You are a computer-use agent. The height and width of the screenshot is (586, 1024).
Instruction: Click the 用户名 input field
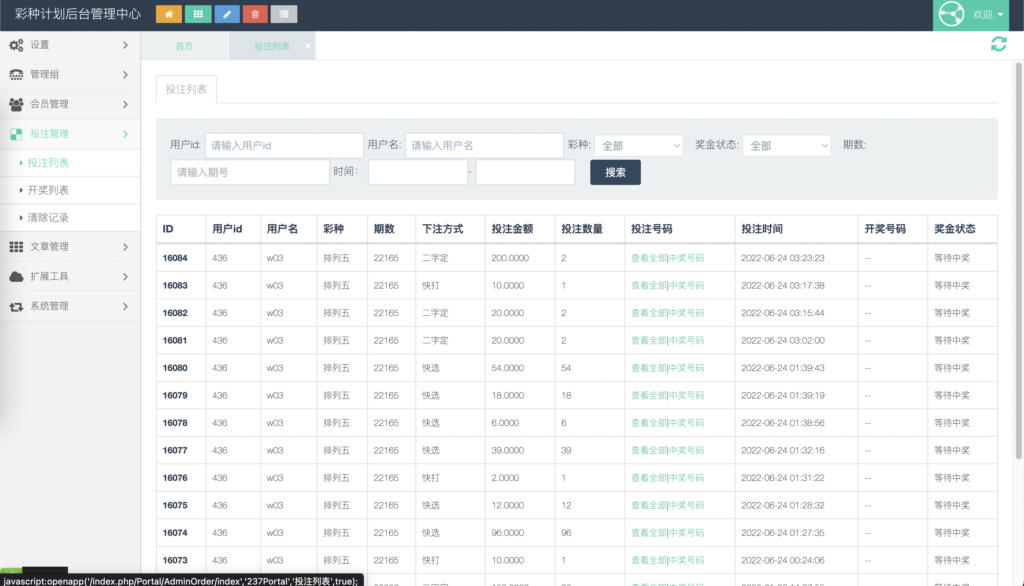tap(484, 145)
